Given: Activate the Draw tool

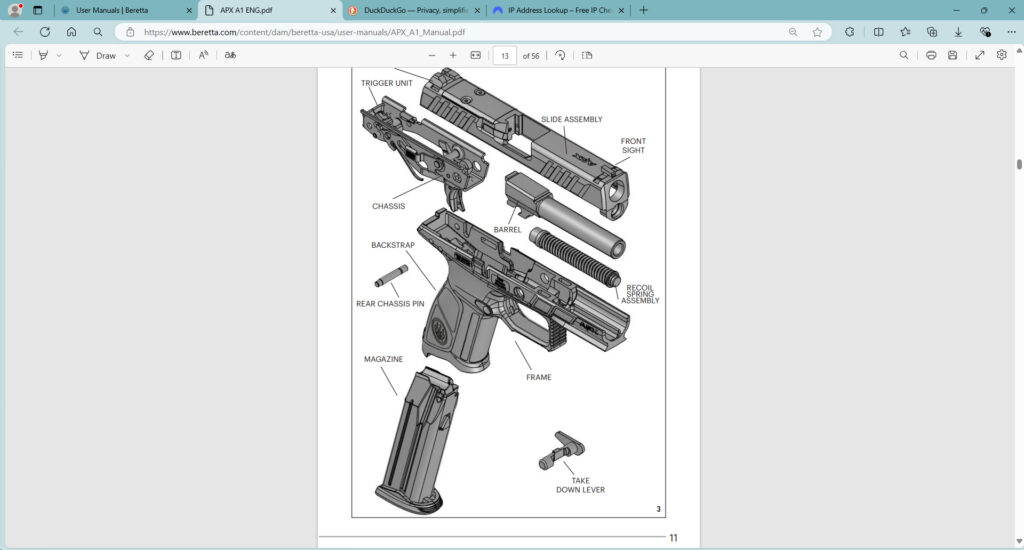Looking at the screenshot, I should [x=97, y=56].
